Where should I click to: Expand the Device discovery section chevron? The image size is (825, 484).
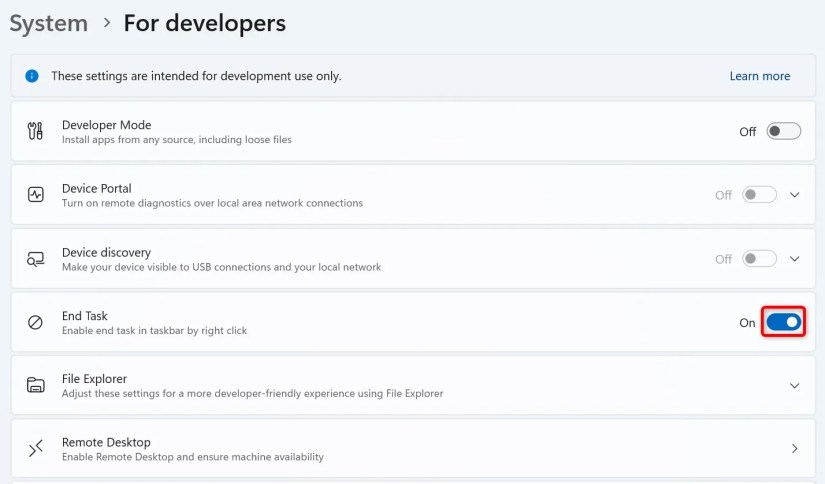pyautogui.click(x=795, y=259)
